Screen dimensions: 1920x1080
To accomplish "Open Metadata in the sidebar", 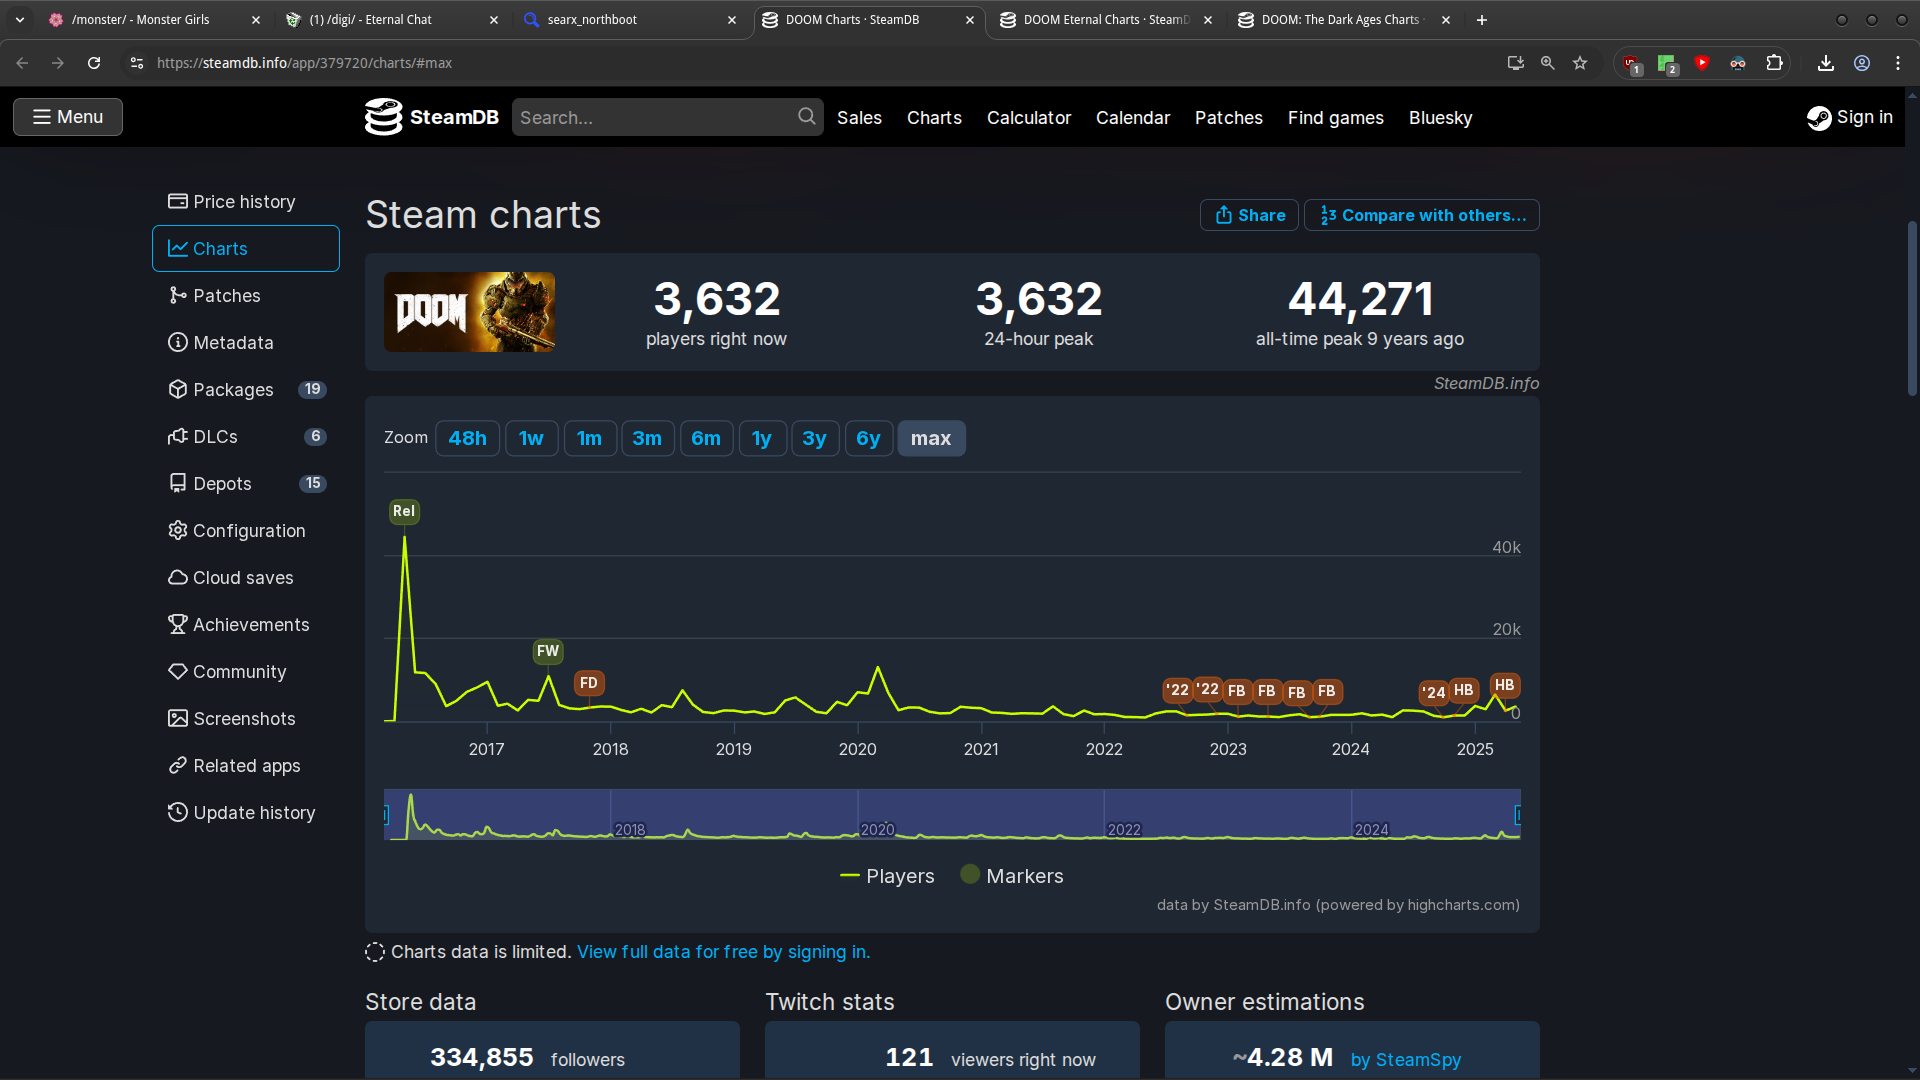I will (x=246, y=342).
